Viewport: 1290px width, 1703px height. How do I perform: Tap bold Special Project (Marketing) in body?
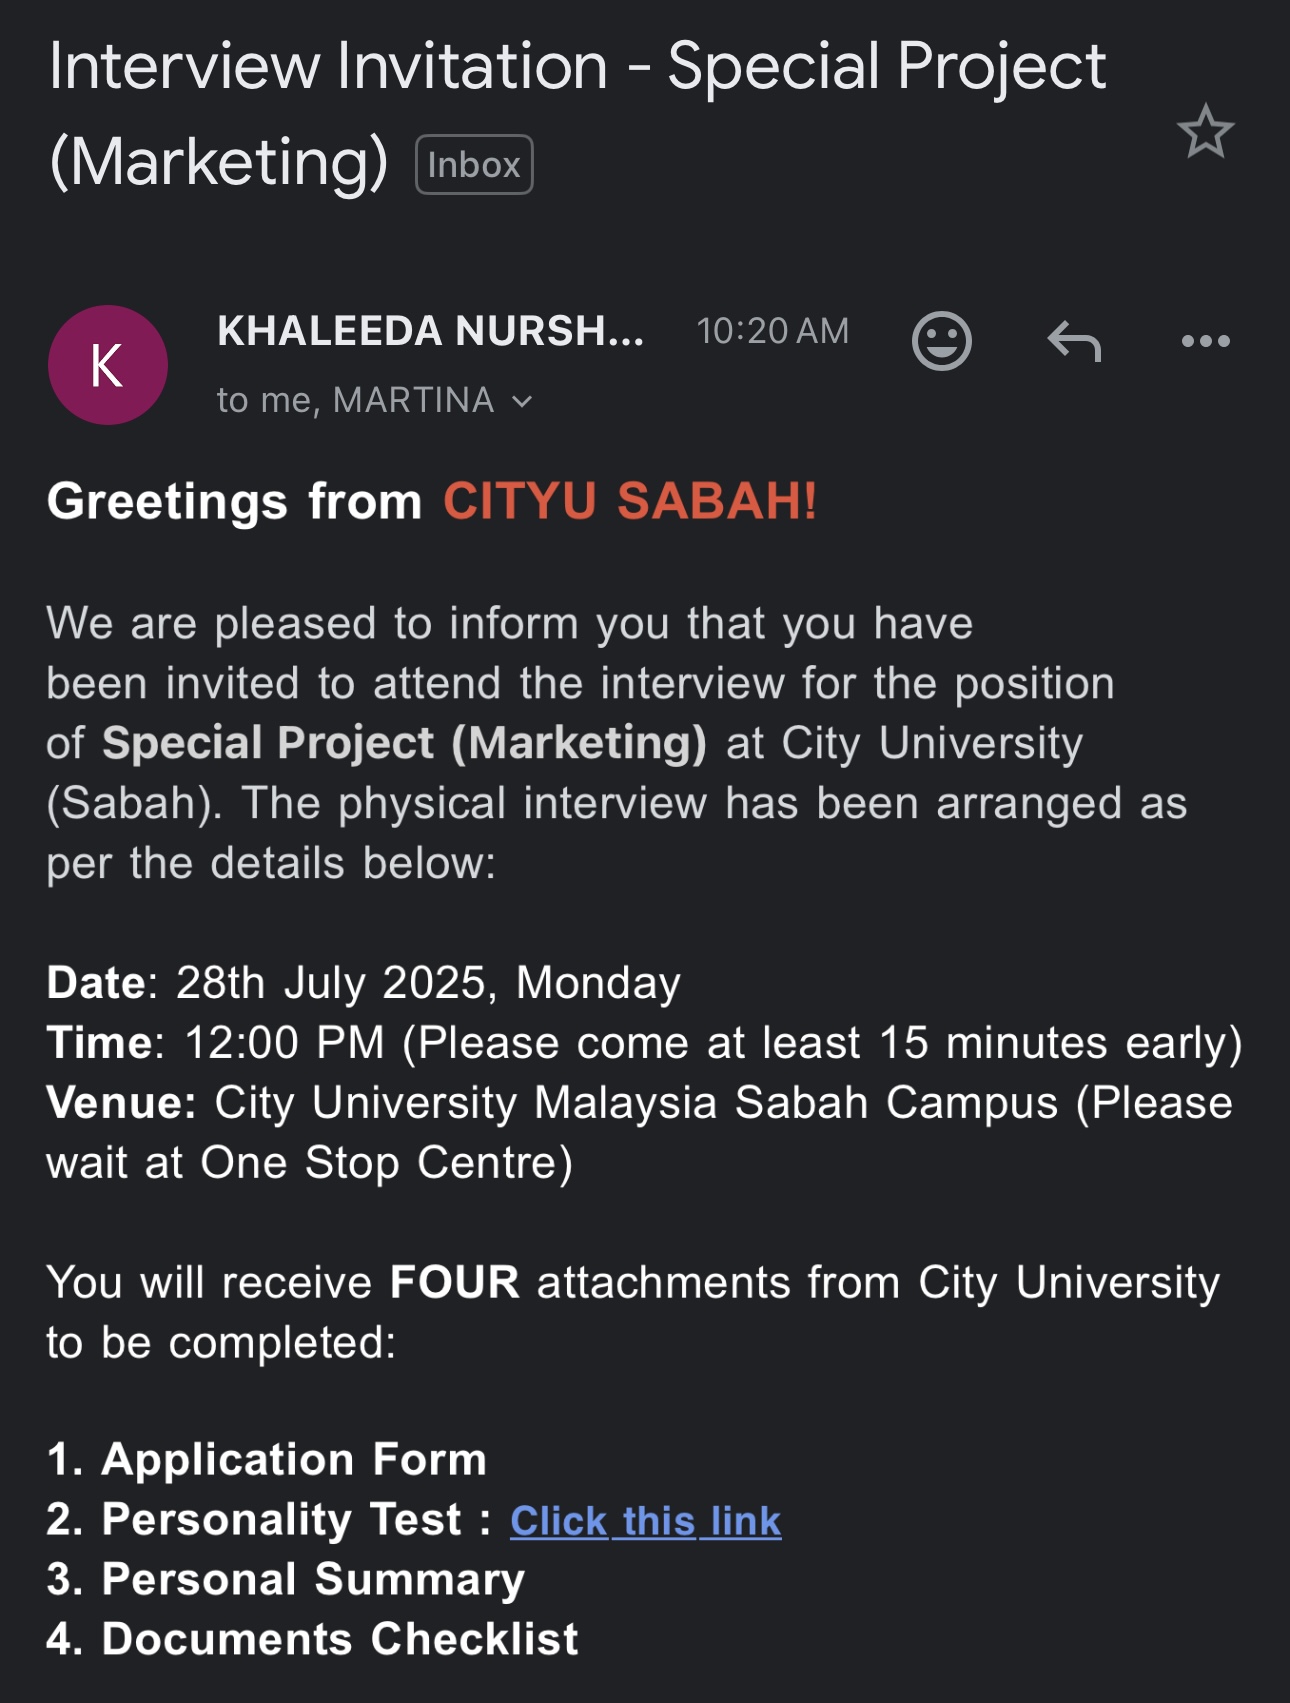tap(404, 743)
